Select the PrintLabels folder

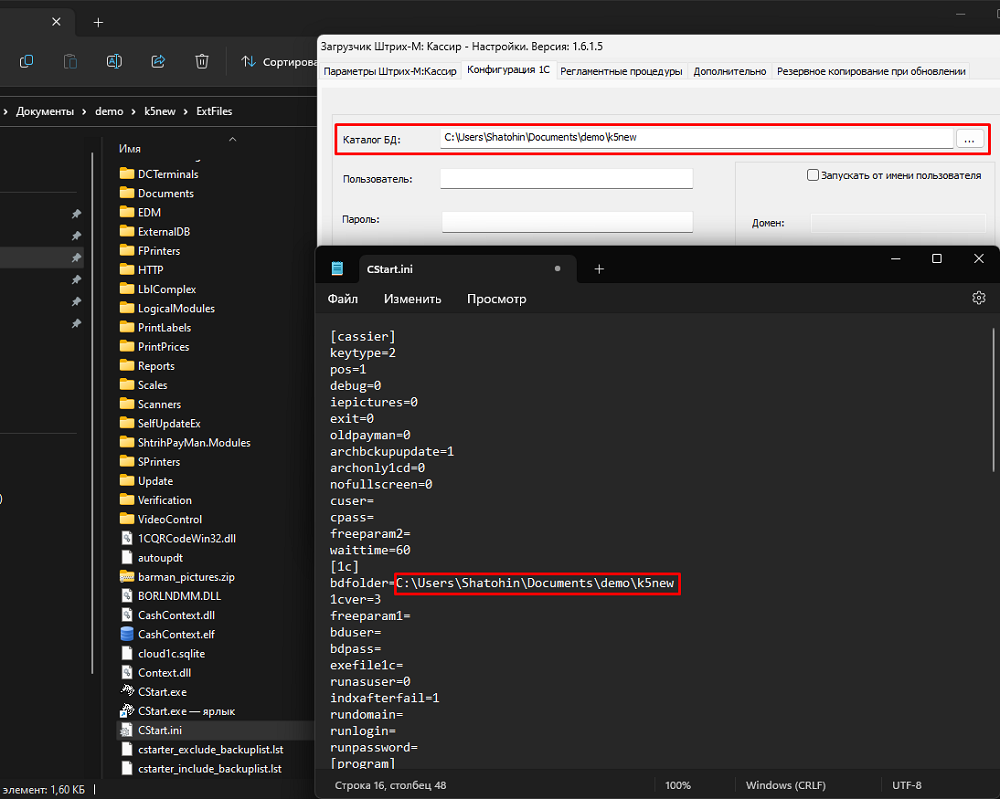click(x=156, y=327)
